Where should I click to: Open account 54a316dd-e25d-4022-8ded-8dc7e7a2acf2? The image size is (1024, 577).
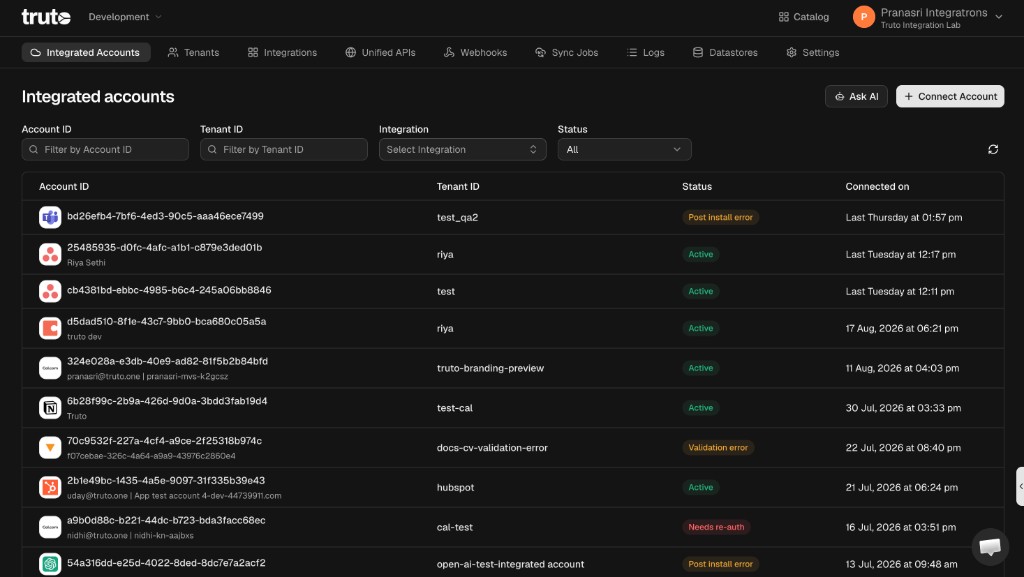(x=166, y=563)
